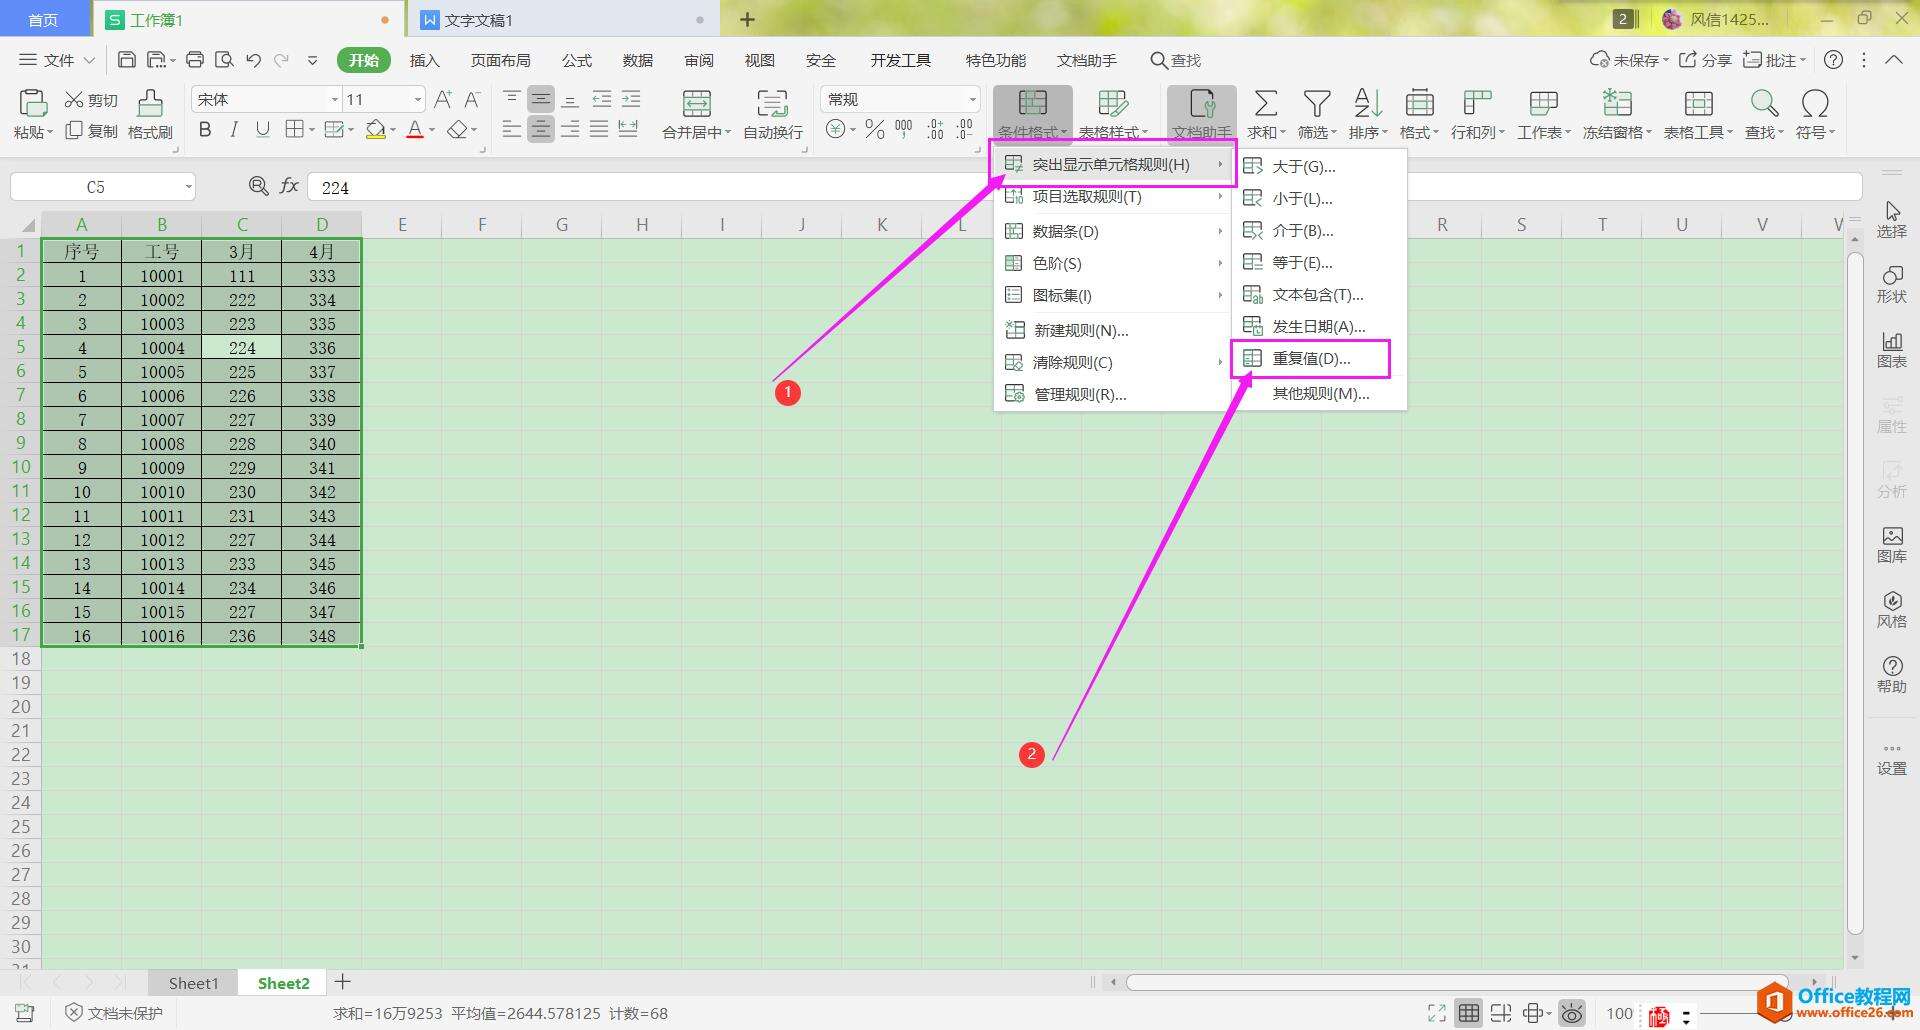Select 重复值(D)... from the submenu
The width and height of the screenshot is (1920, 1030).
click(x=1309, y=358)
